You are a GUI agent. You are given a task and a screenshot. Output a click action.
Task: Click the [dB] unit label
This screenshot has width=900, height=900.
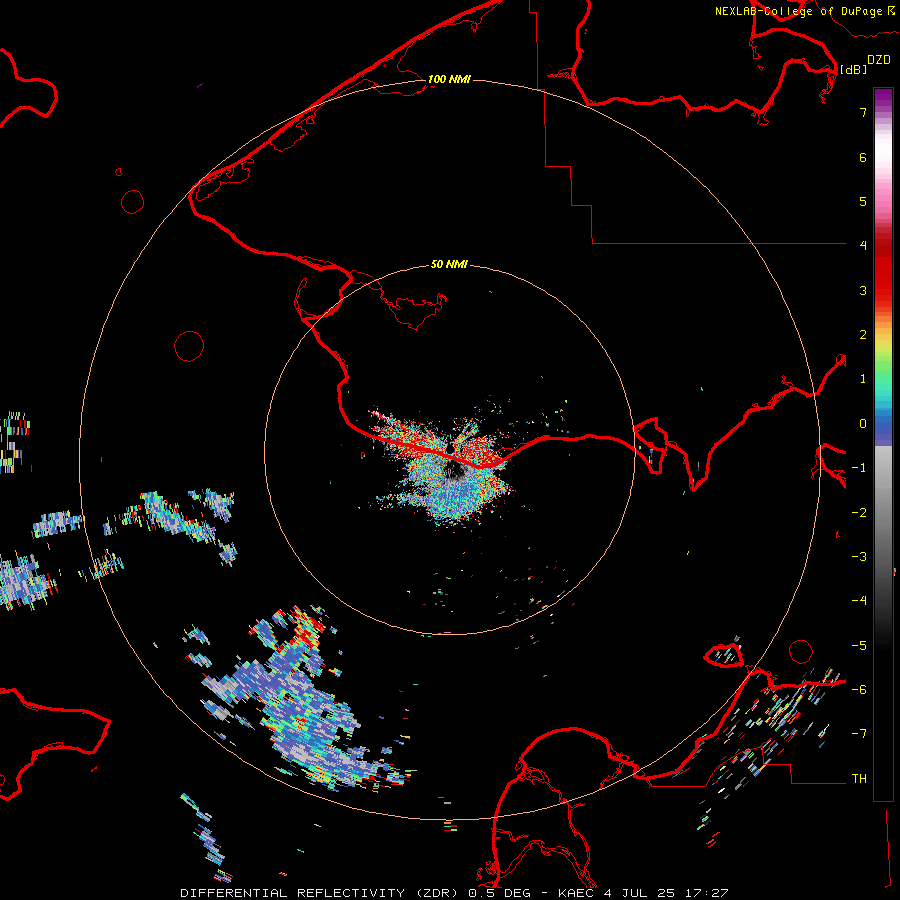pos(853,69)
